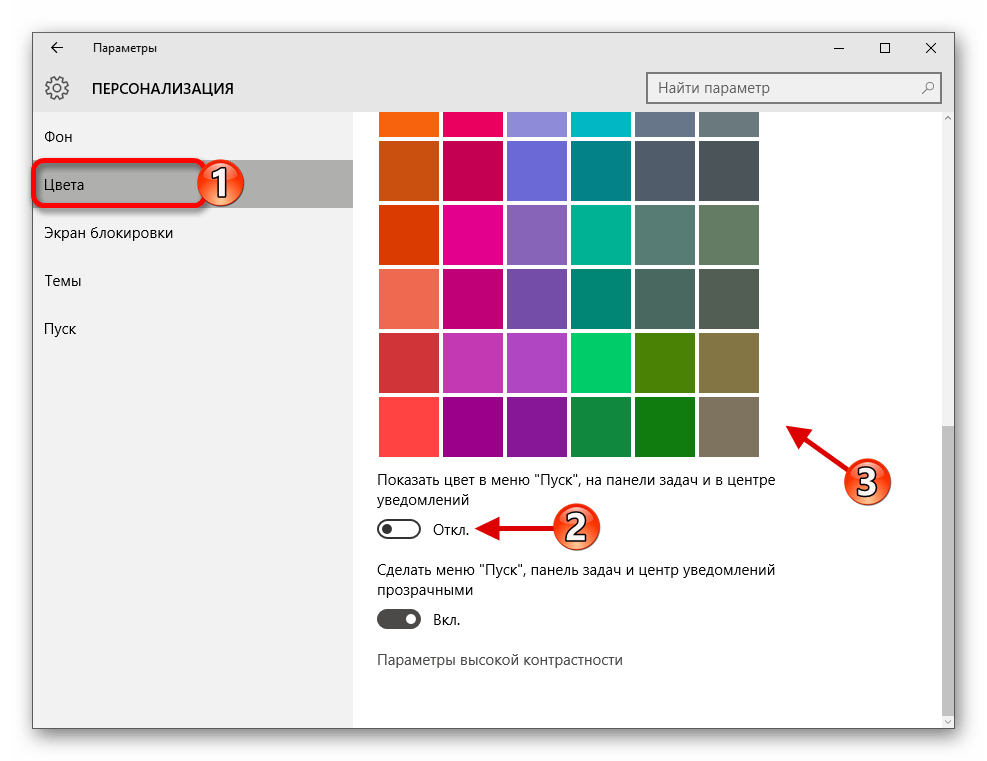Select the olive-brown swatch in bottom row

tap(728, 426)
